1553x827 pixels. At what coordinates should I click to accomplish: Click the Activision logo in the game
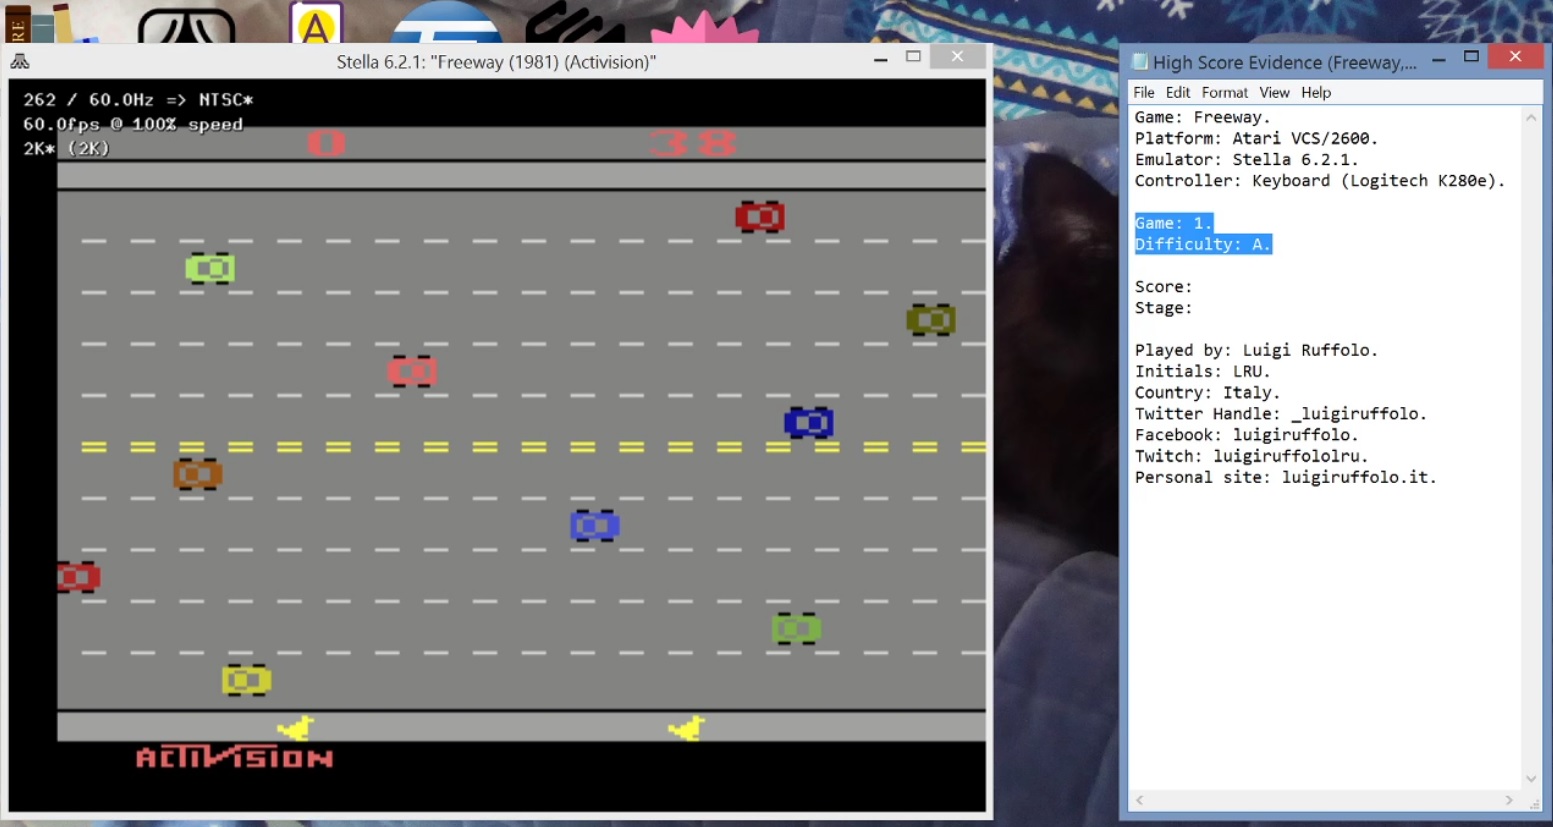point(235,757)
